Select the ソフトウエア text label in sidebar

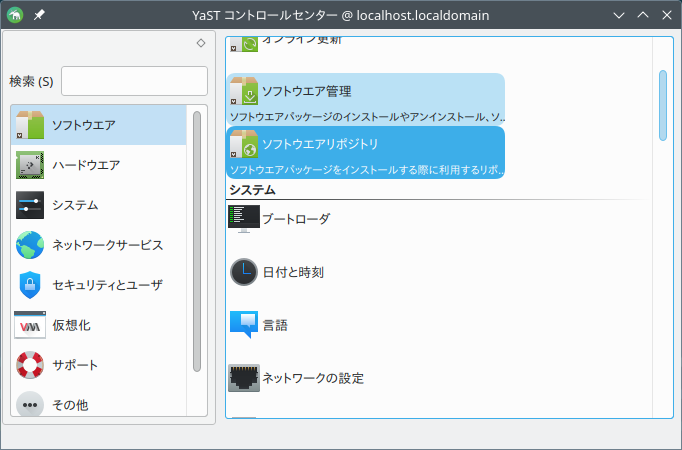click(x=84, y=125)
